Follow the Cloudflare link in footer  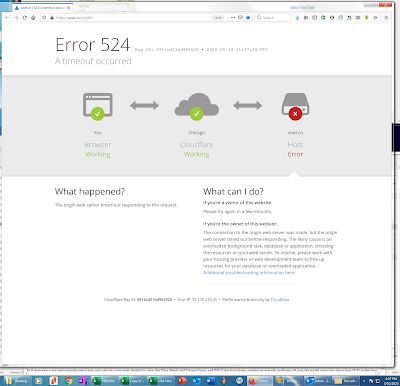coord(280,300)
